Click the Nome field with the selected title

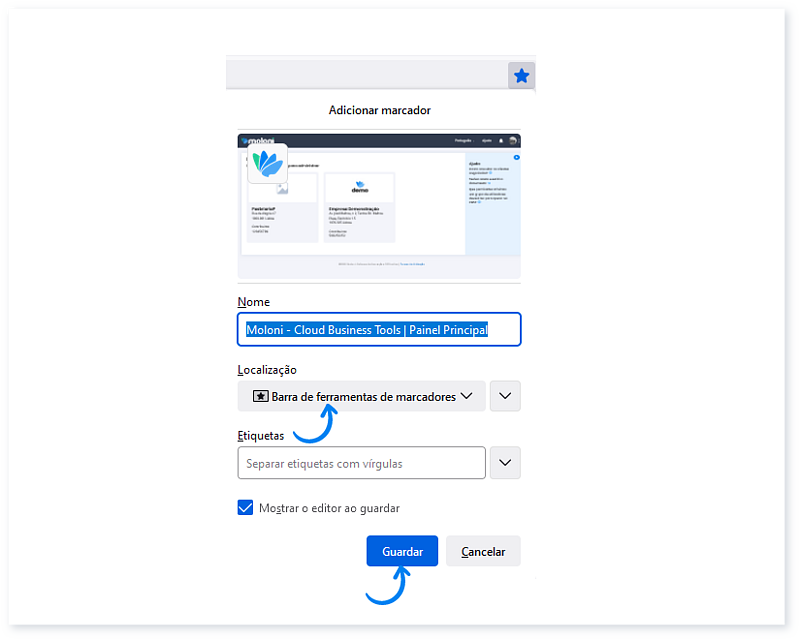(x=379, y=329)
